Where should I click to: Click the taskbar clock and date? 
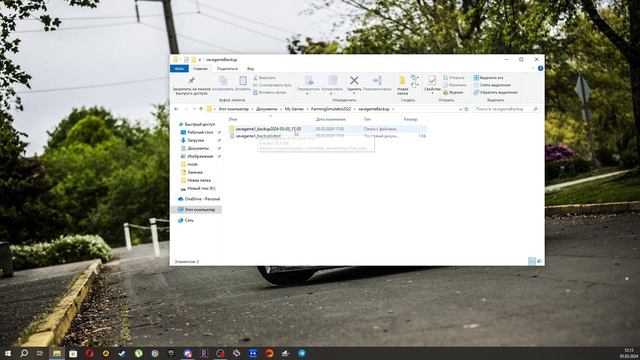click(629, 353)
